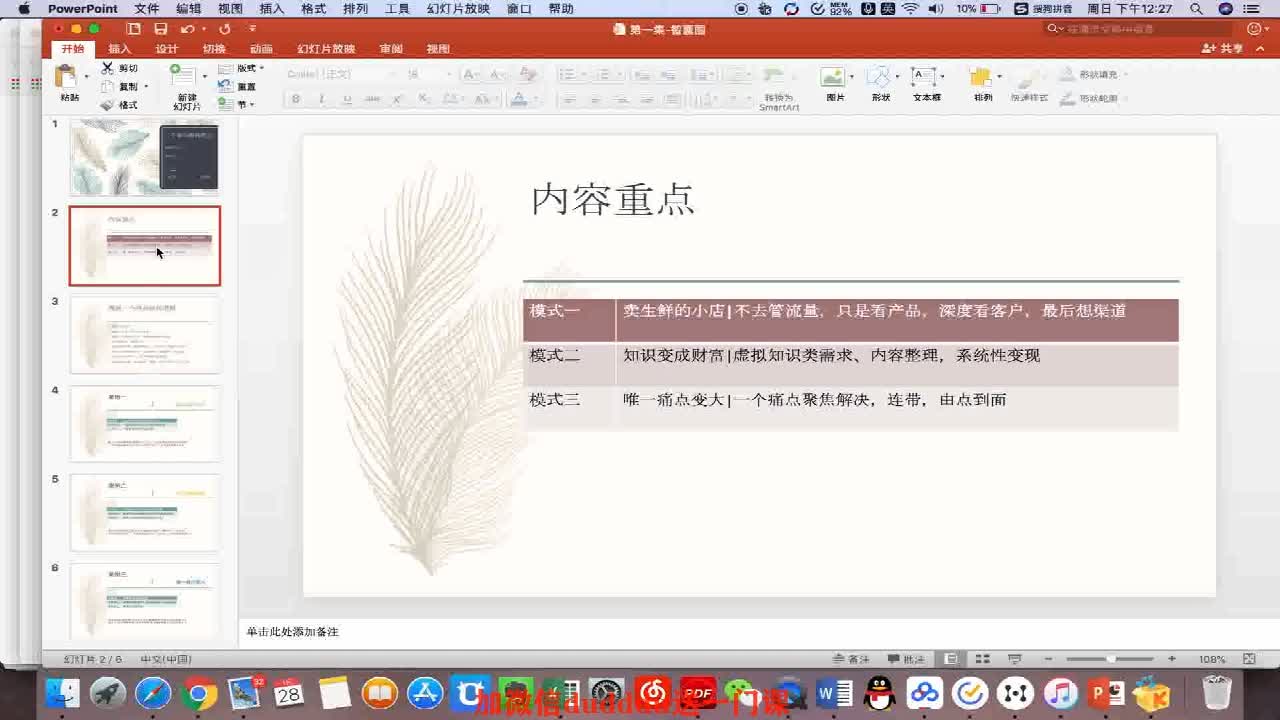Click the 批注 comments icon in status bar
Image resolution: width=1280 pixels, height=720 pixels.
(x=907, y=658)
